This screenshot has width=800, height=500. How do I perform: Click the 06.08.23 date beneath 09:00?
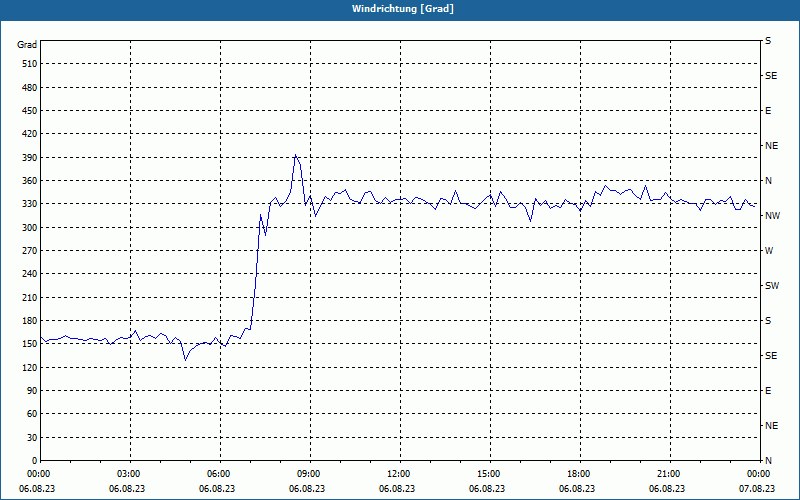[307, 489]
